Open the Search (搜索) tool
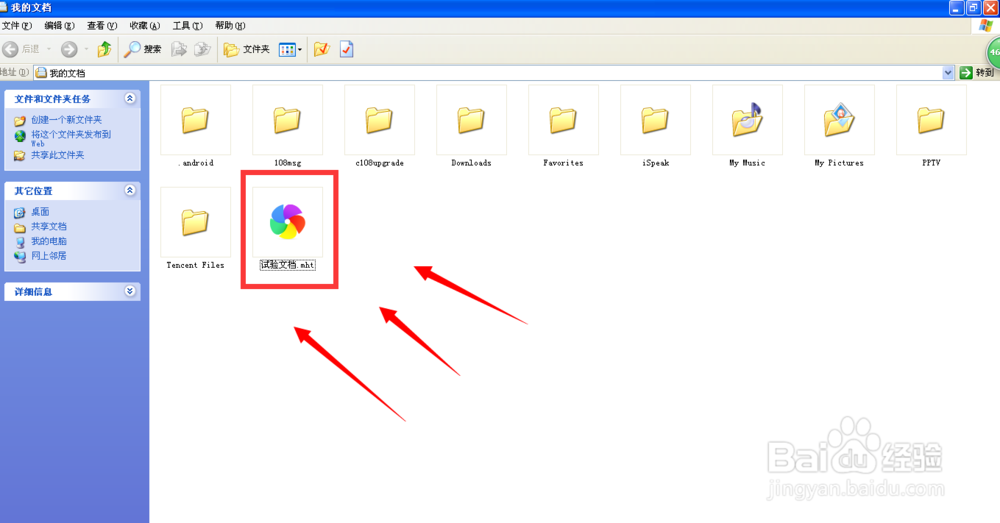 pos(143,49)
